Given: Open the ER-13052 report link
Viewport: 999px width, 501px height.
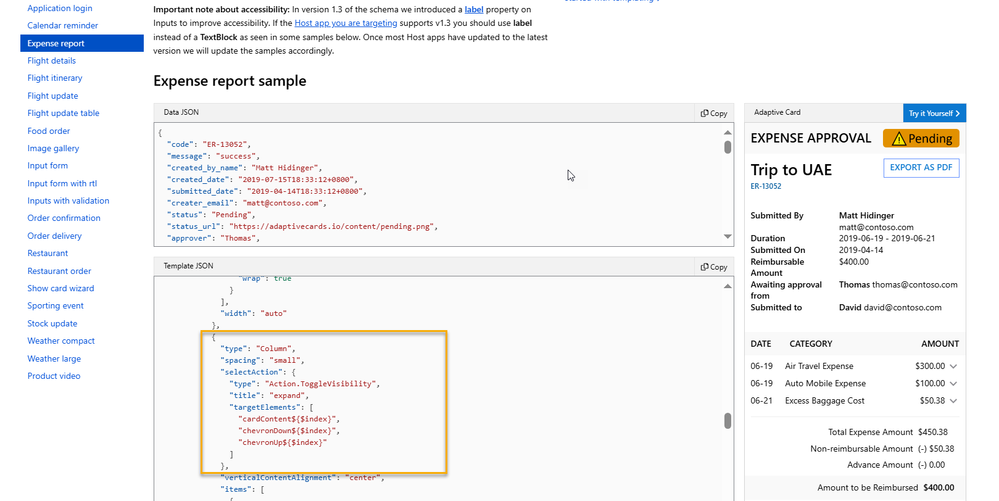Looking at the screenshot, I should click(x=766, y=186).
